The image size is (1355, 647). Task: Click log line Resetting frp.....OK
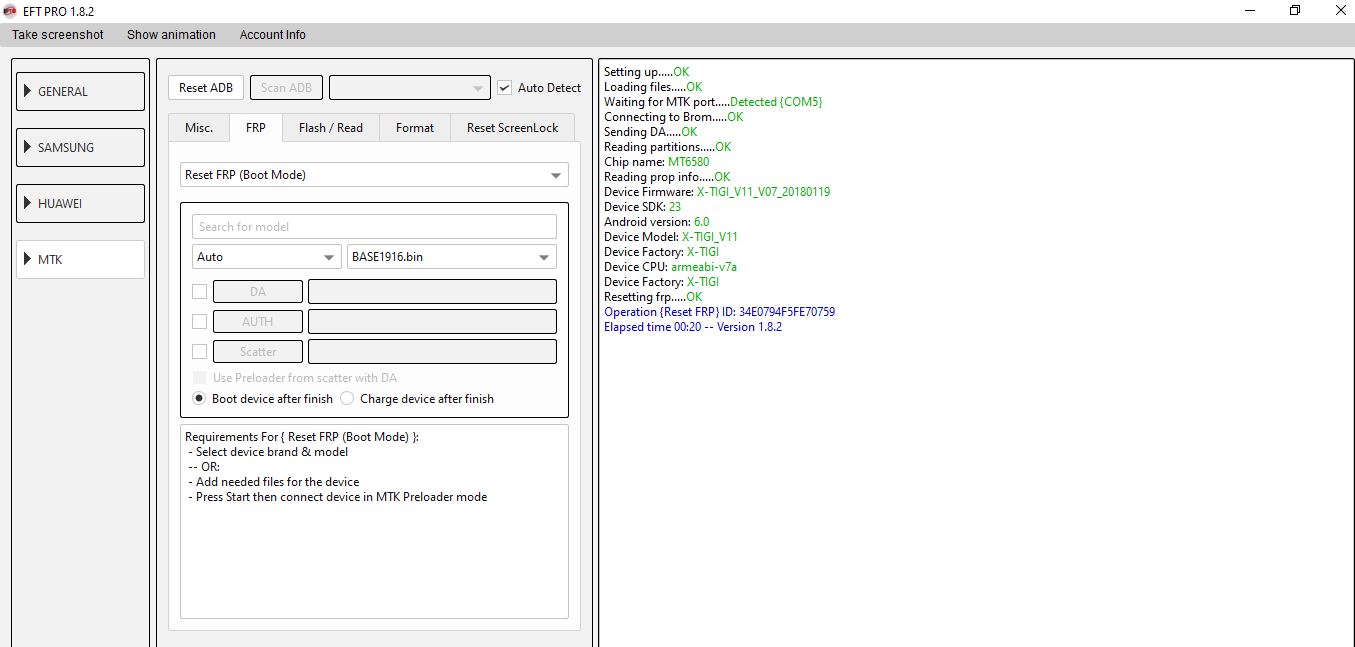pyautogui.click(x=653, y=297)
